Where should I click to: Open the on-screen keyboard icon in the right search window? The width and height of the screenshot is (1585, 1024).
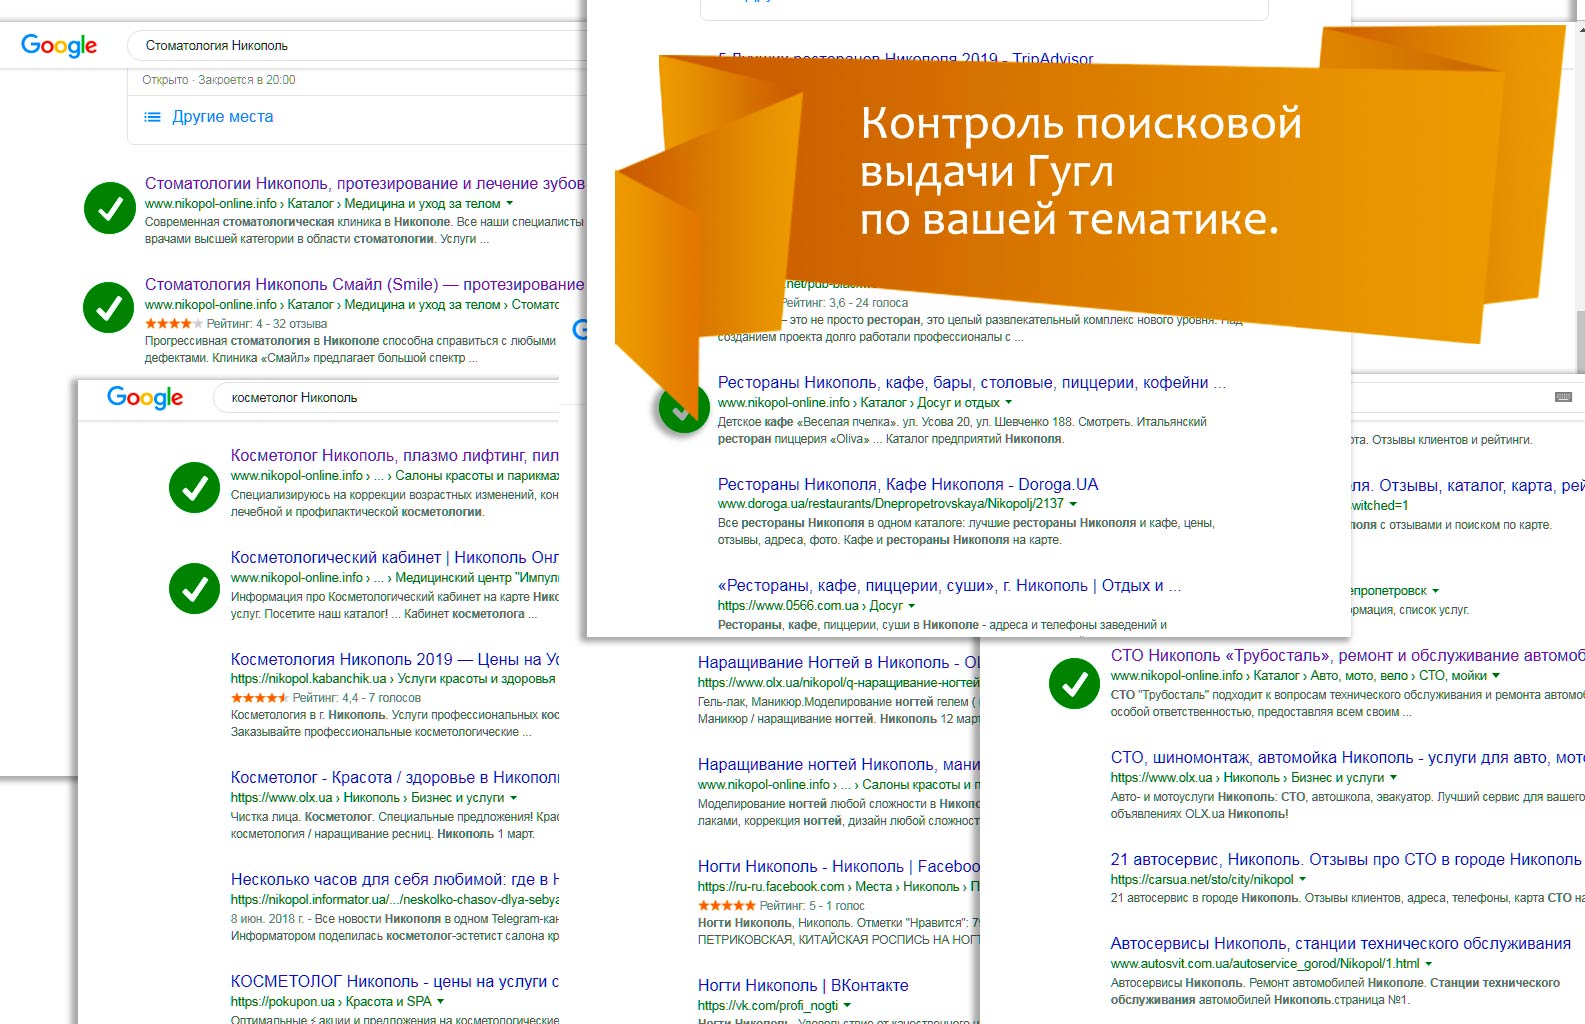[1564, 397]
